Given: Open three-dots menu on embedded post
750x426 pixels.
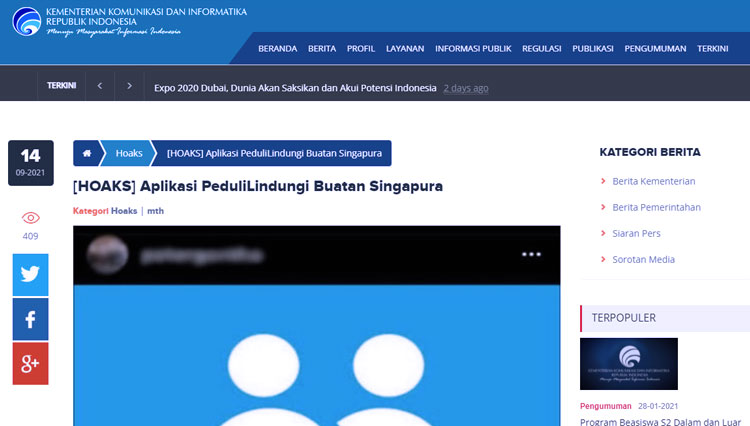Looking at the screenshot, I should 531,254.
